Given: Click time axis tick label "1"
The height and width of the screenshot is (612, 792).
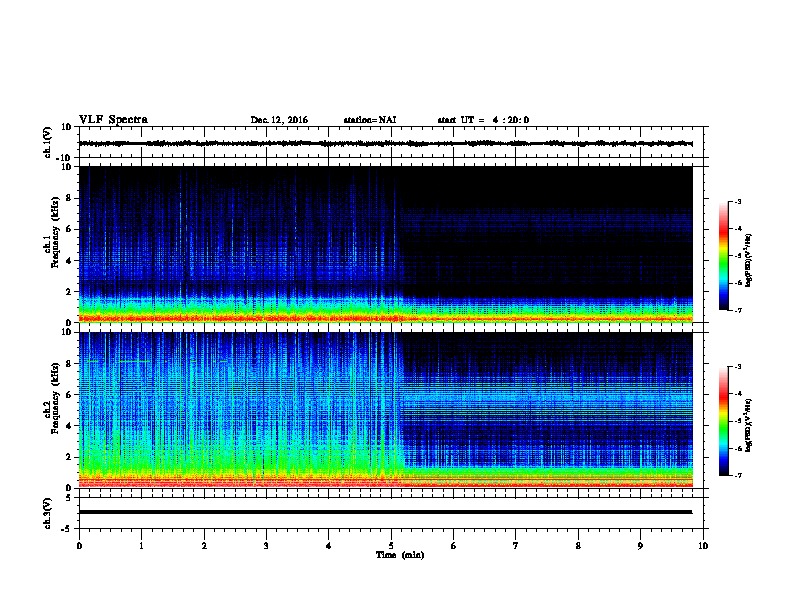Looking at the screenshot, I should [x=141, y=546].
